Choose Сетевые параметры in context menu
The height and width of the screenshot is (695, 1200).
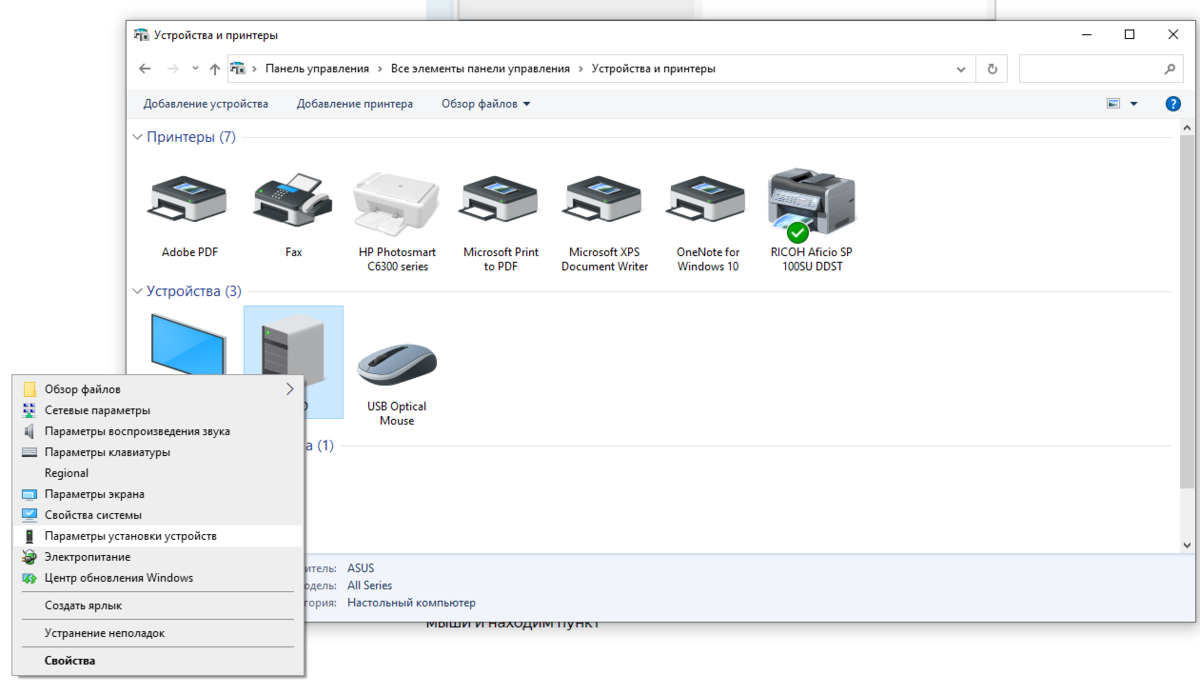[158, 410]
